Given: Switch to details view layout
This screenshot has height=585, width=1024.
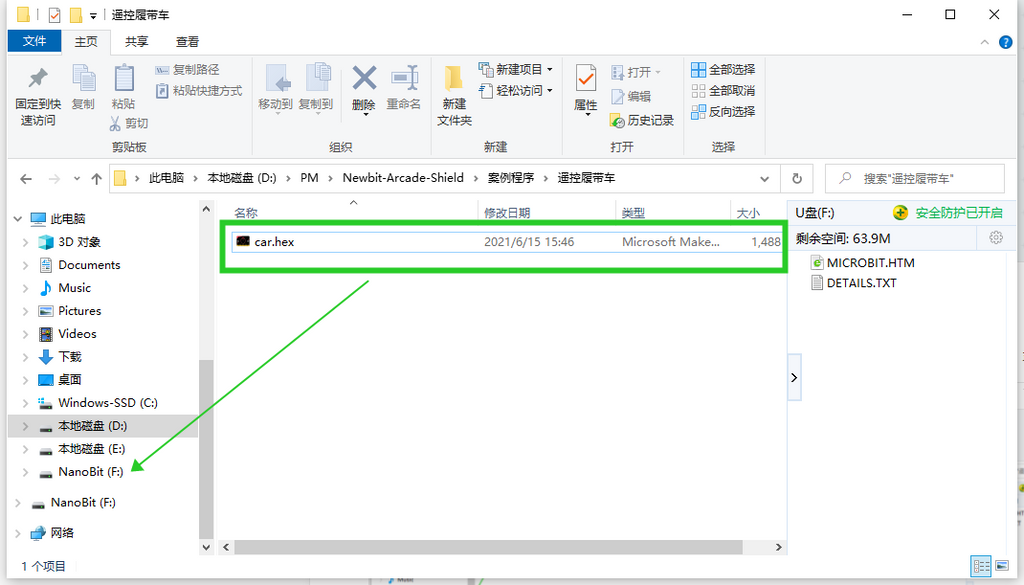Looking at the screenshot, I should pos(981,566).
